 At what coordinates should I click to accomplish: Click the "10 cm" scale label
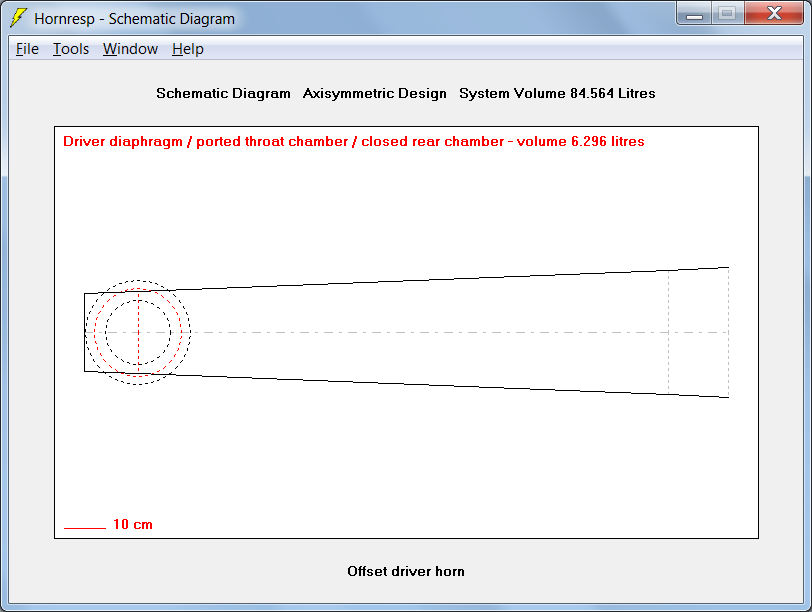[133, 524]
